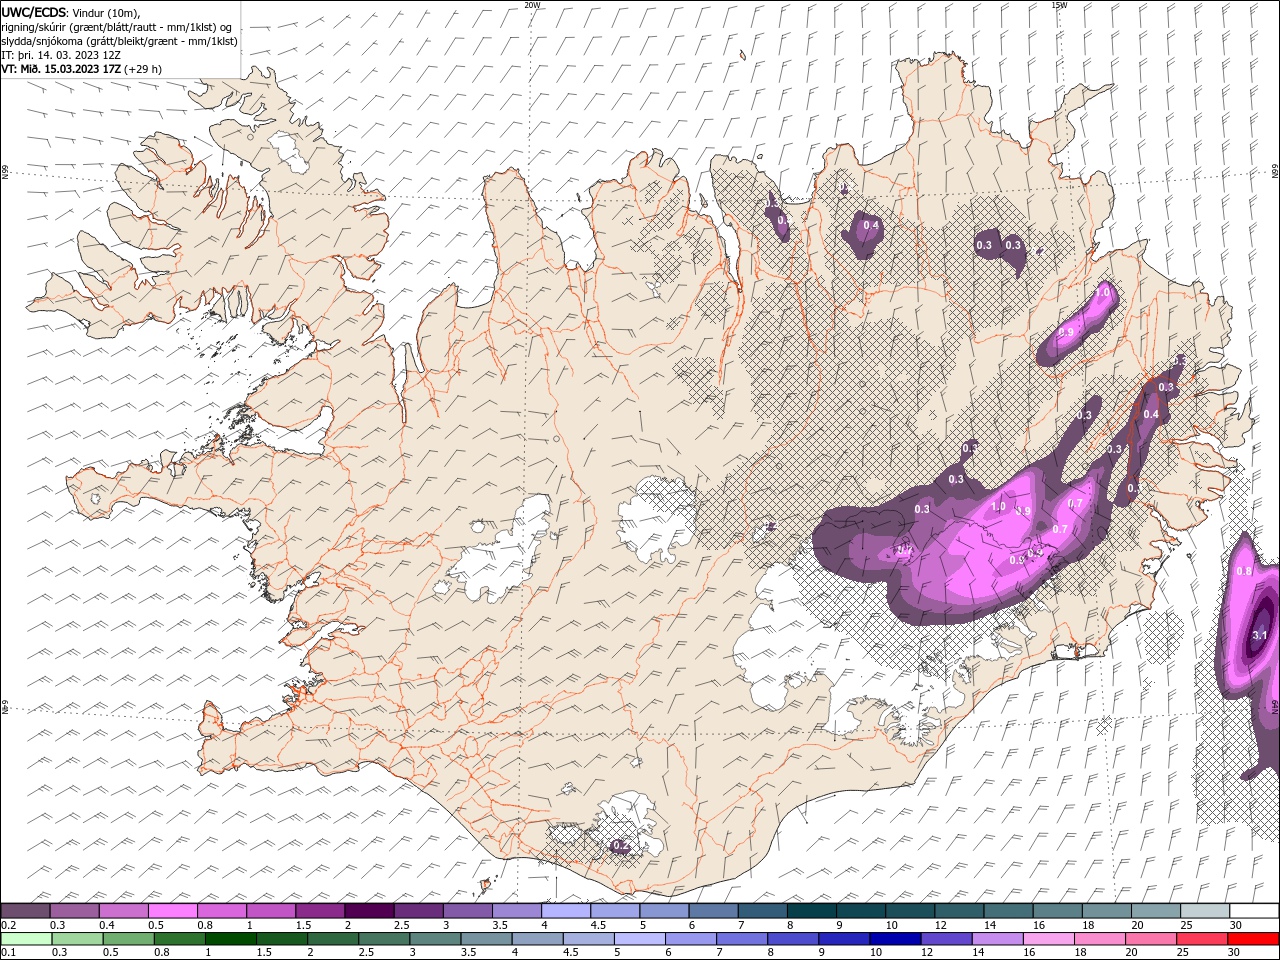Click the 1.5 swatch in the upper snow legend row

(319, 911)
